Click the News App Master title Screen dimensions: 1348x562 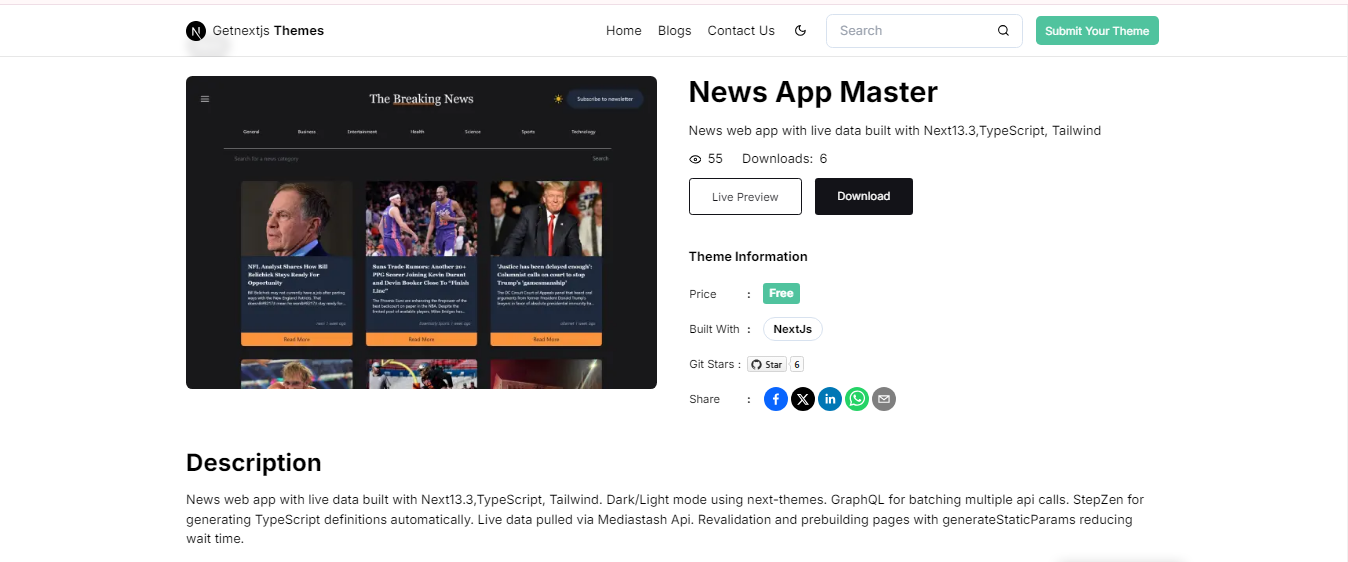coord(813,92)
